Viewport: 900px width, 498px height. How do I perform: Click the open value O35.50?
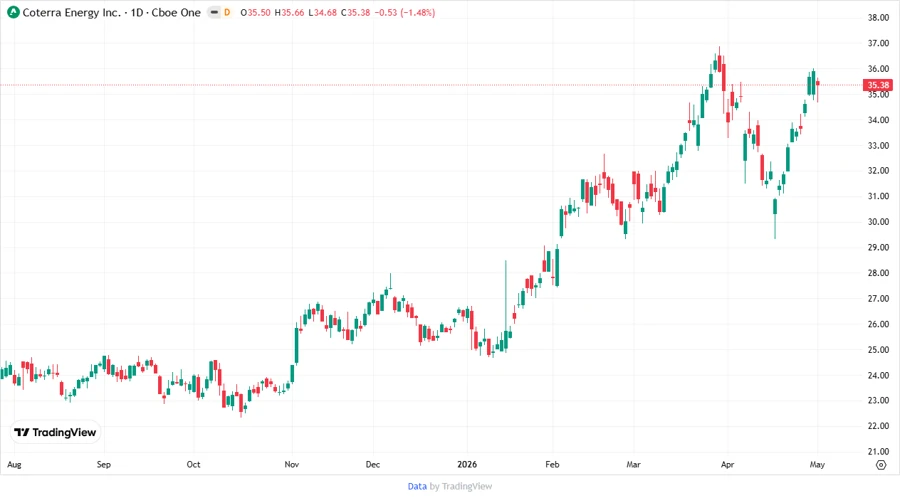255,12
